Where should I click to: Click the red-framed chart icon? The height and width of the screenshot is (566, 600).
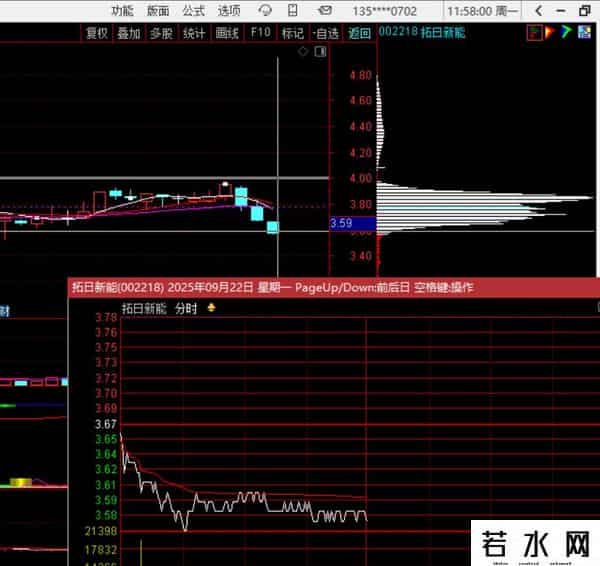pos(534,33)
